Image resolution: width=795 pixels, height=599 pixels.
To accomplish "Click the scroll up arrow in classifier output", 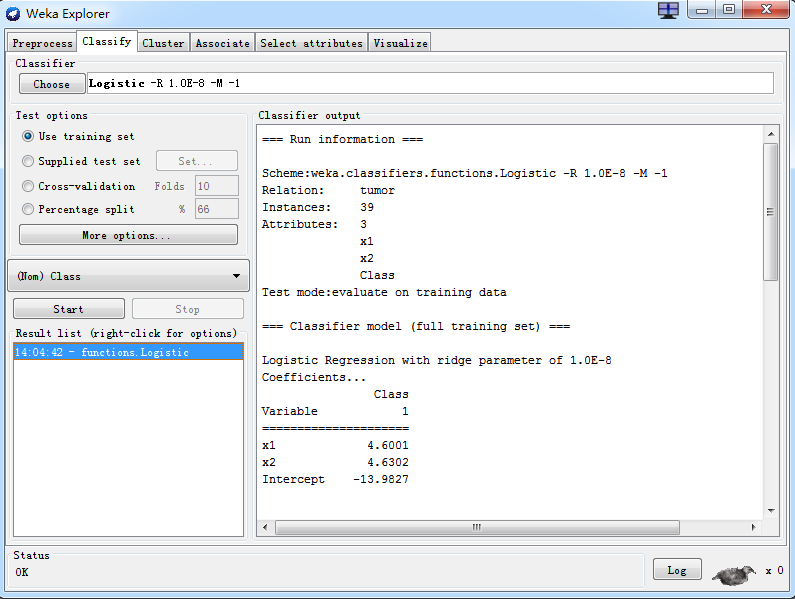I will pyautogui.click(x=771, y=134).
